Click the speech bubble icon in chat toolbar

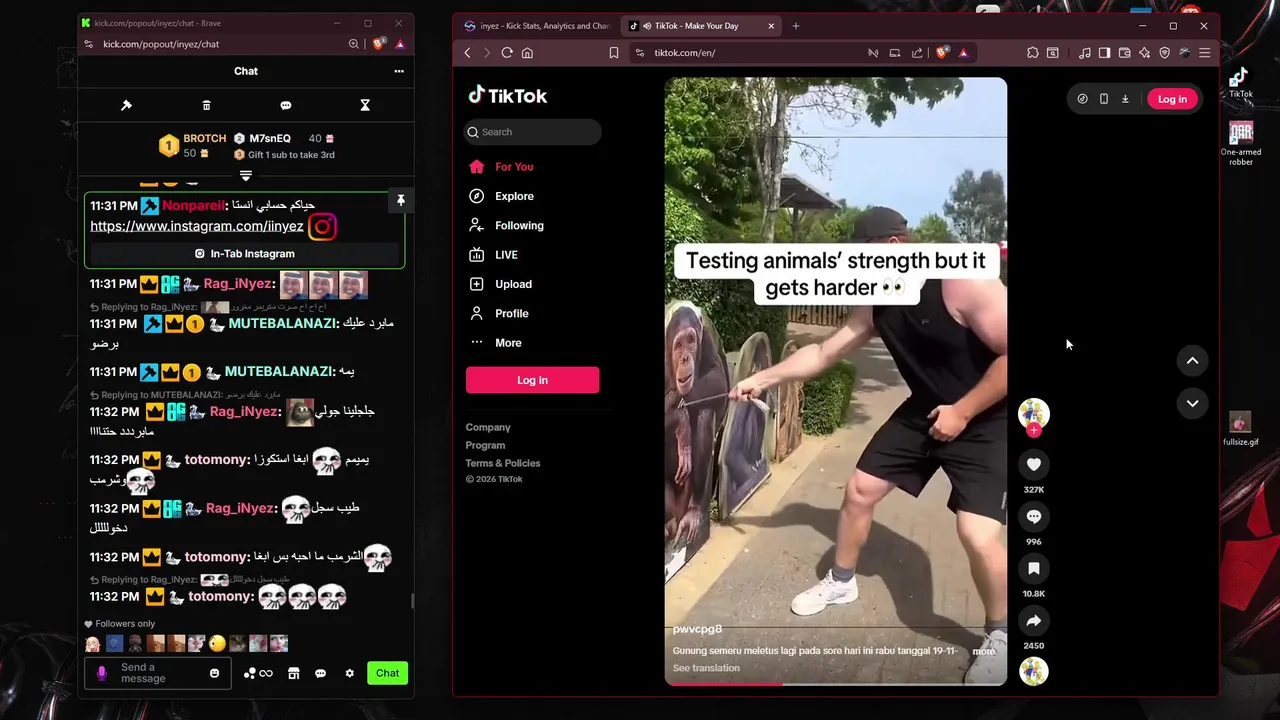click(x=286, y=105)
